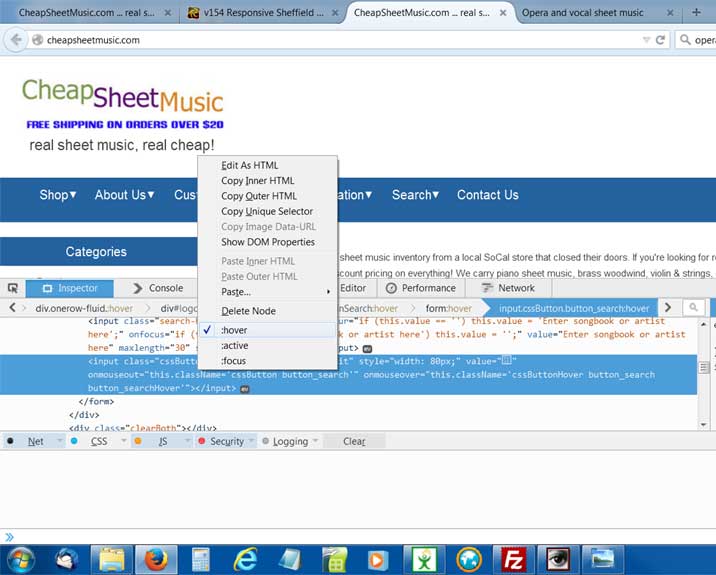Open the Shop dropdown menu

(x=58, y=195)
